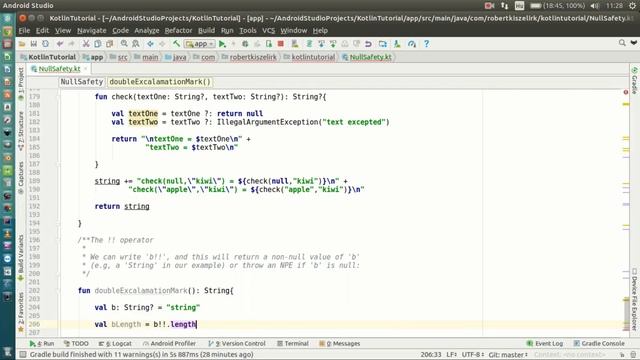Screen dimensions: 640x360
Task: Open the Git: master branch menu
Action: [508, 355]
